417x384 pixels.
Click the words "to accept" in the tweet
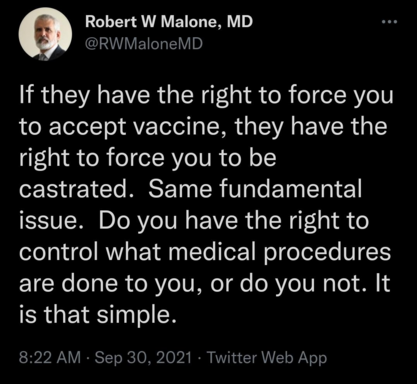tap(73, 128)
